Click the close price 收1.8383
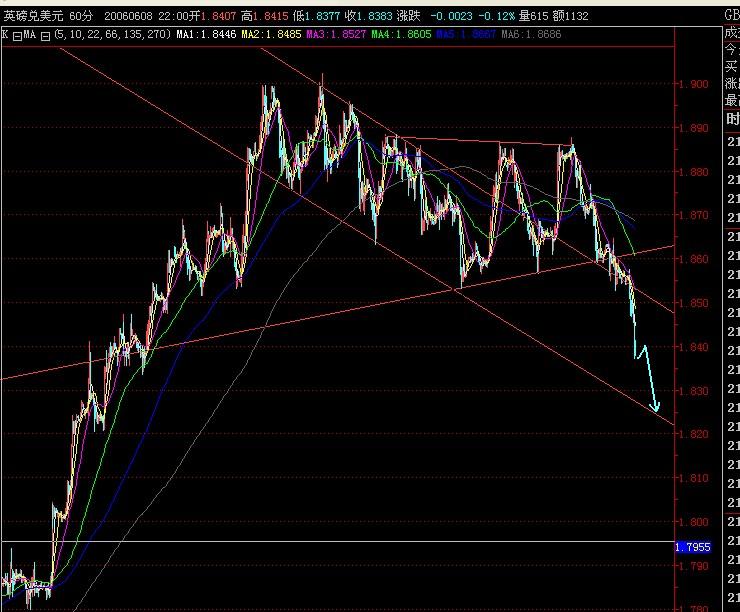This screenshot has height=612, width=740. pos(368,17)
